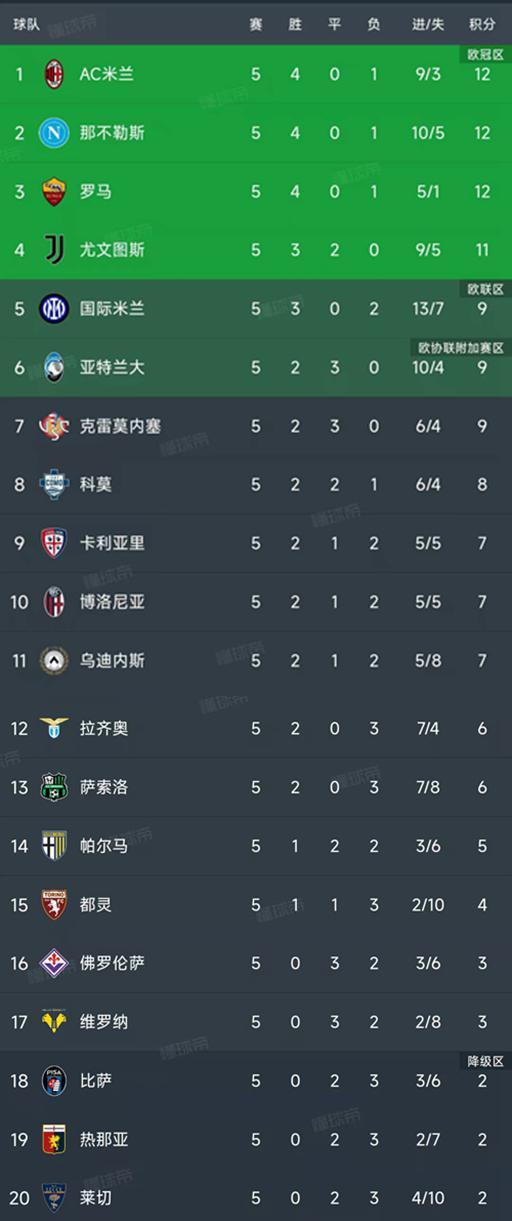Click the 降级区 zone label
Image resolution: width=512 pixels, height=1221 pixels.
click(x=484, y=1061)
